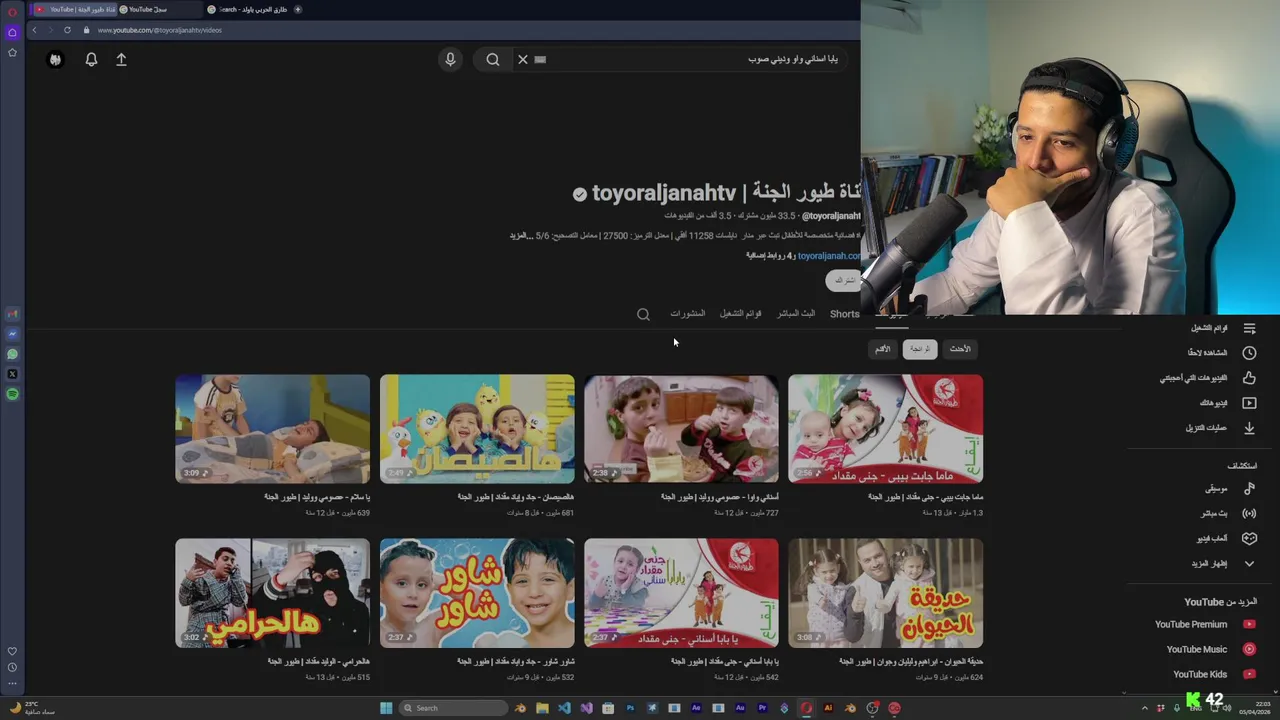Click the title text of هالصيصان video
The image size is (1280, 720).
tap(516, 497)
